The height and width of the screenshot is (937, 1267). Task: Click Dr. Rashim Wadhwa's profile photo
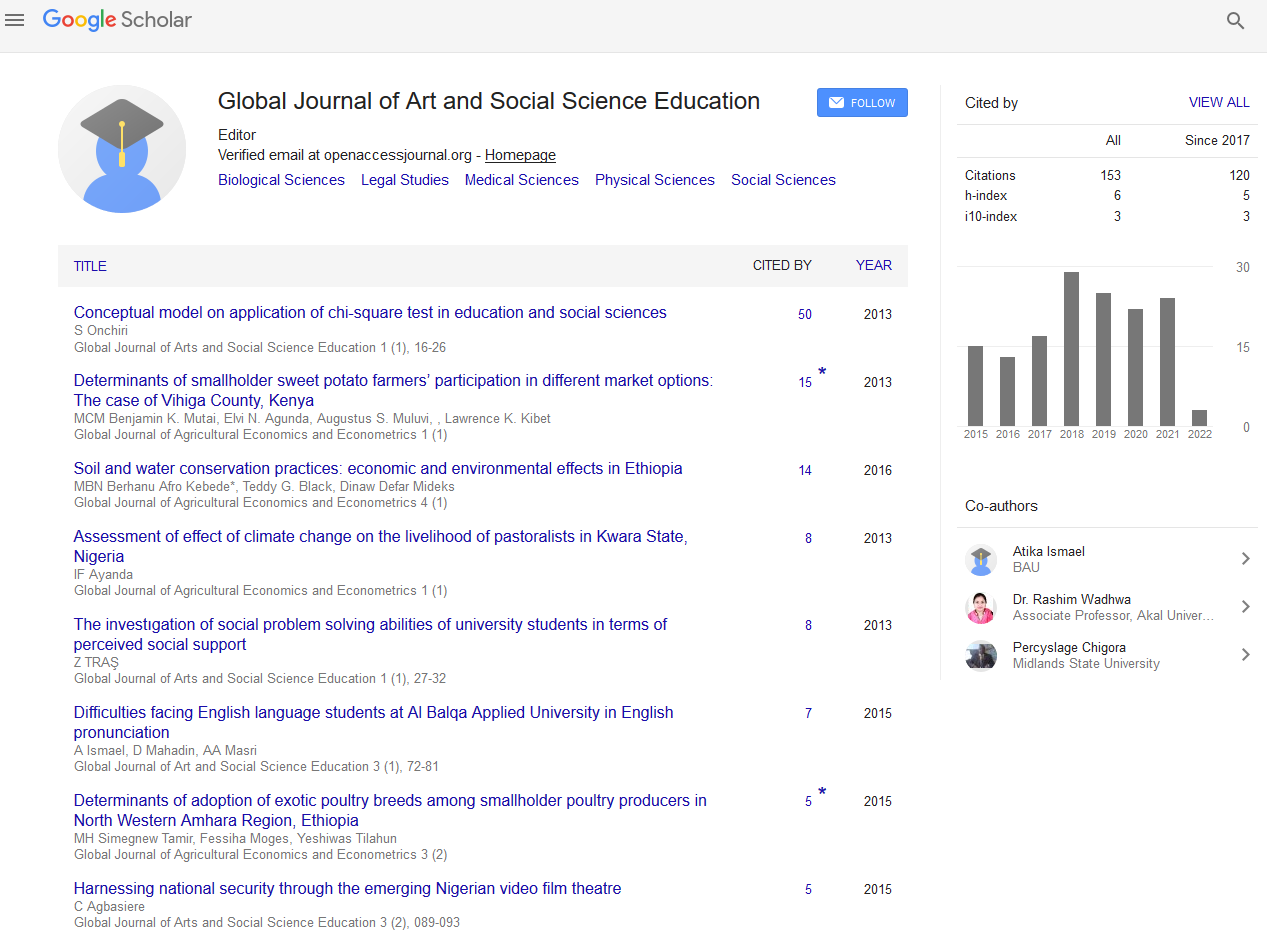tap(980, 608)
